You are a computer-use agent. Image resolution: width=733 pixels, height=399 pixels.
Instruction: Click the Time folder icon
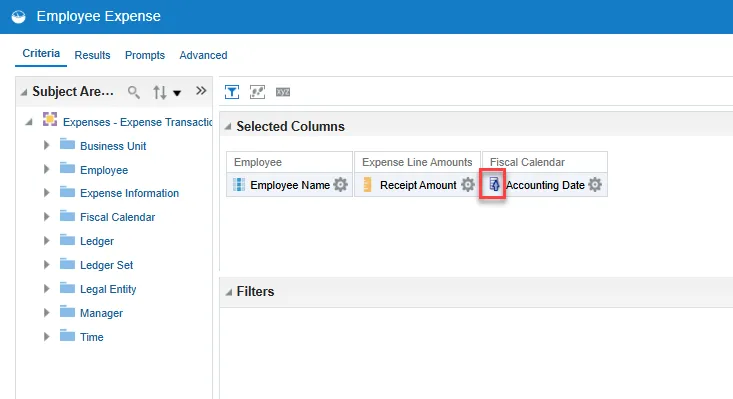(67, 335)
